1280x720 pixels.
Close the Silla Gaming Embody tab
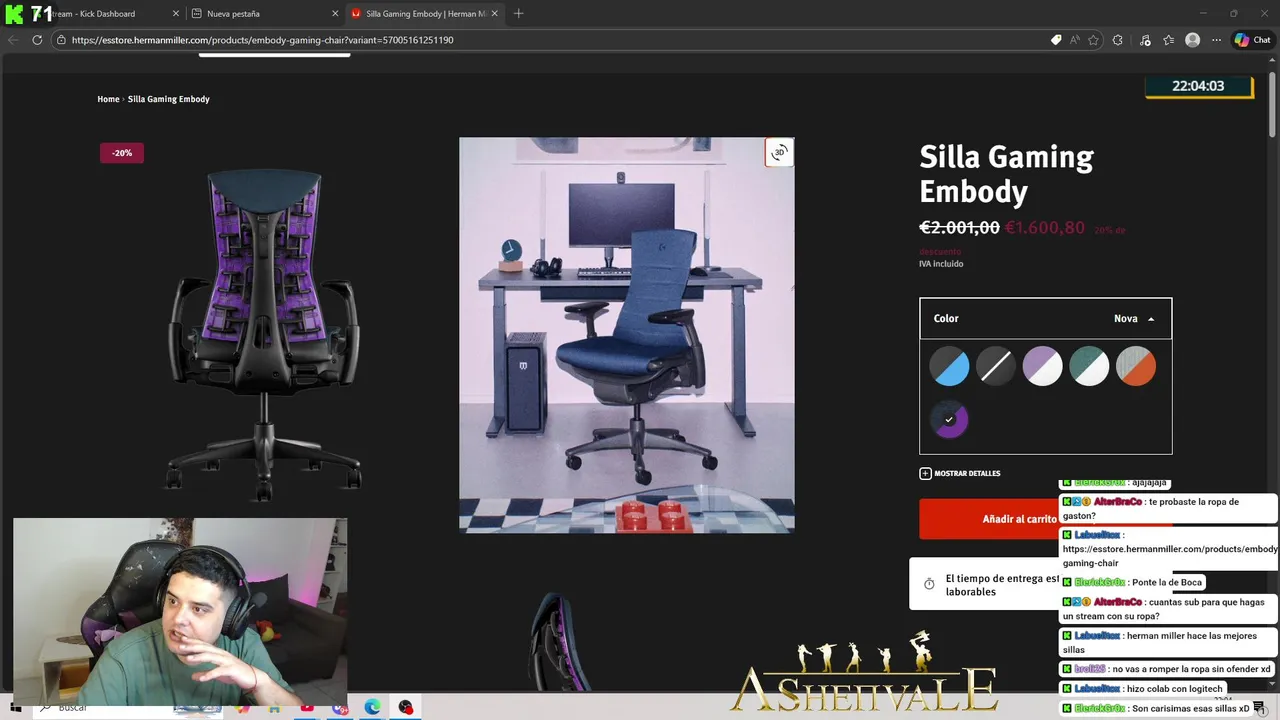click(x=494, y=14)
